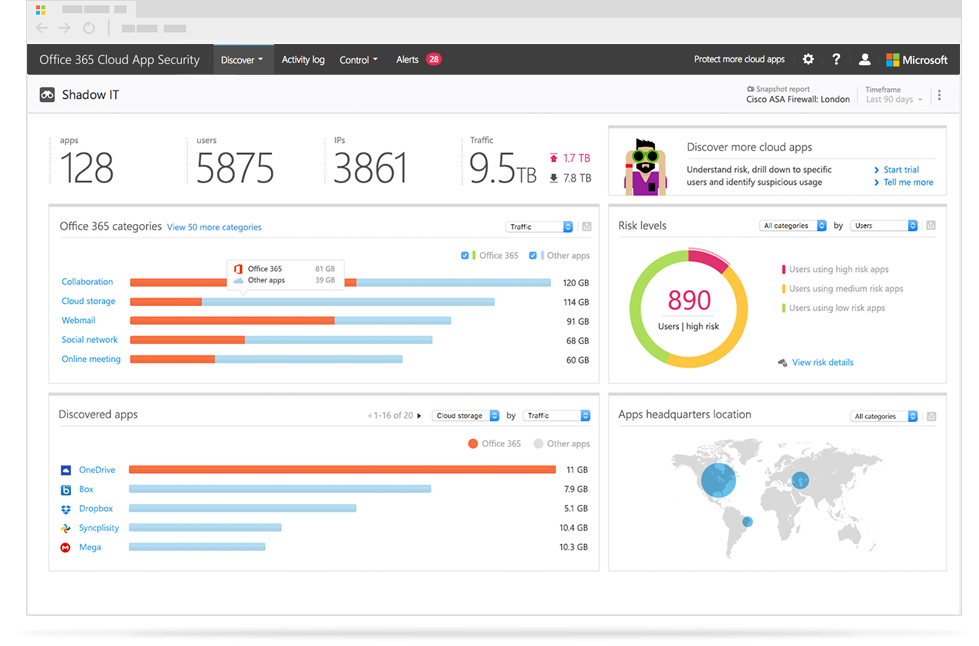Click the 890 users high risk count
Viewport: 979px width, 646px height.
click(x=689, y=300)
